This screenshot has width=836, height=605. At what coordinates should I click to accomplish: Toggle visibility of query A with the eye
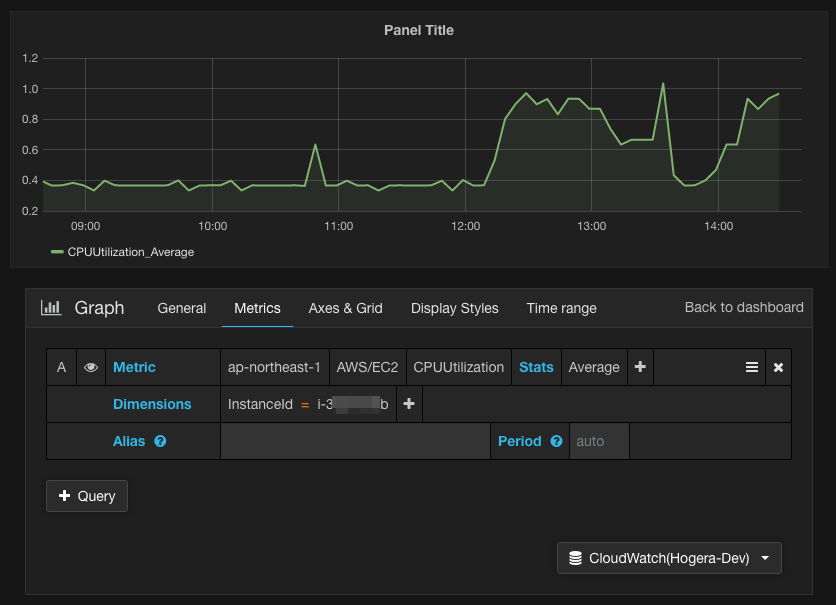(91, 367)
